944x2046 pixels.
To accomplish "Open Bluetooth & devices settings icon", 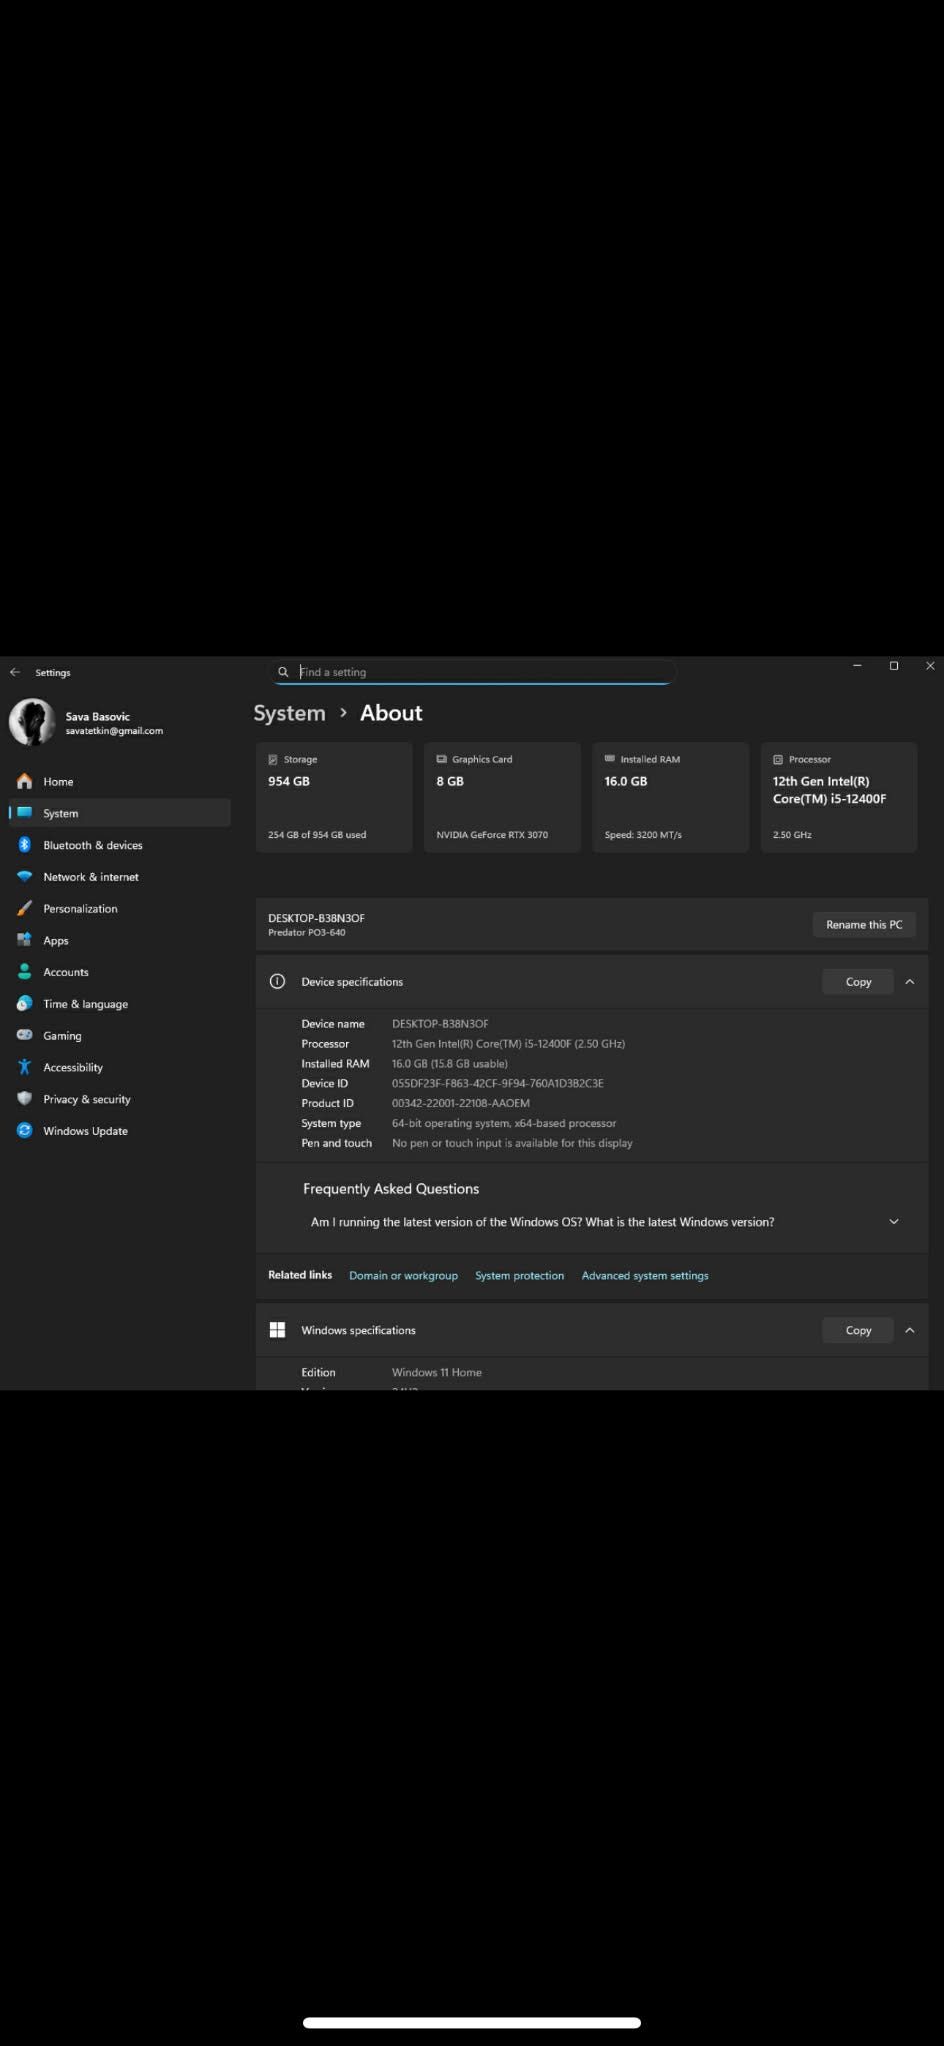I will click(x=25, y=845).
